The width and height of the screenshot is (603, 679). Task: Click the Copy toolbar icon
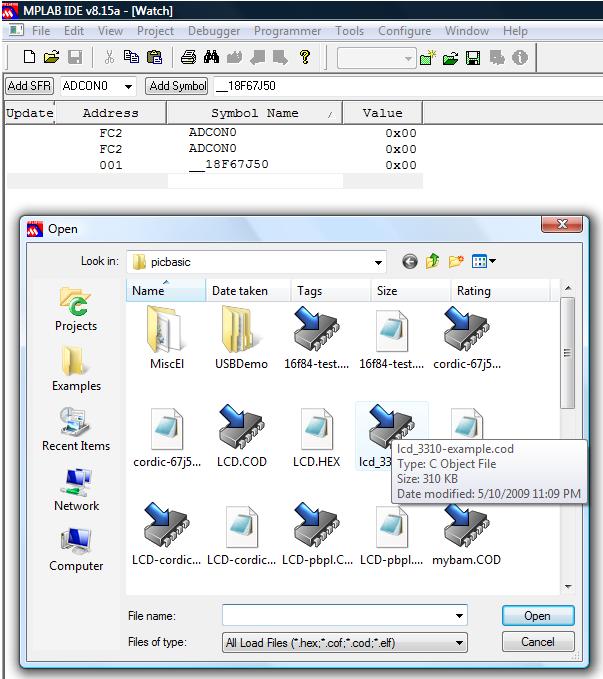coord(131,57)
